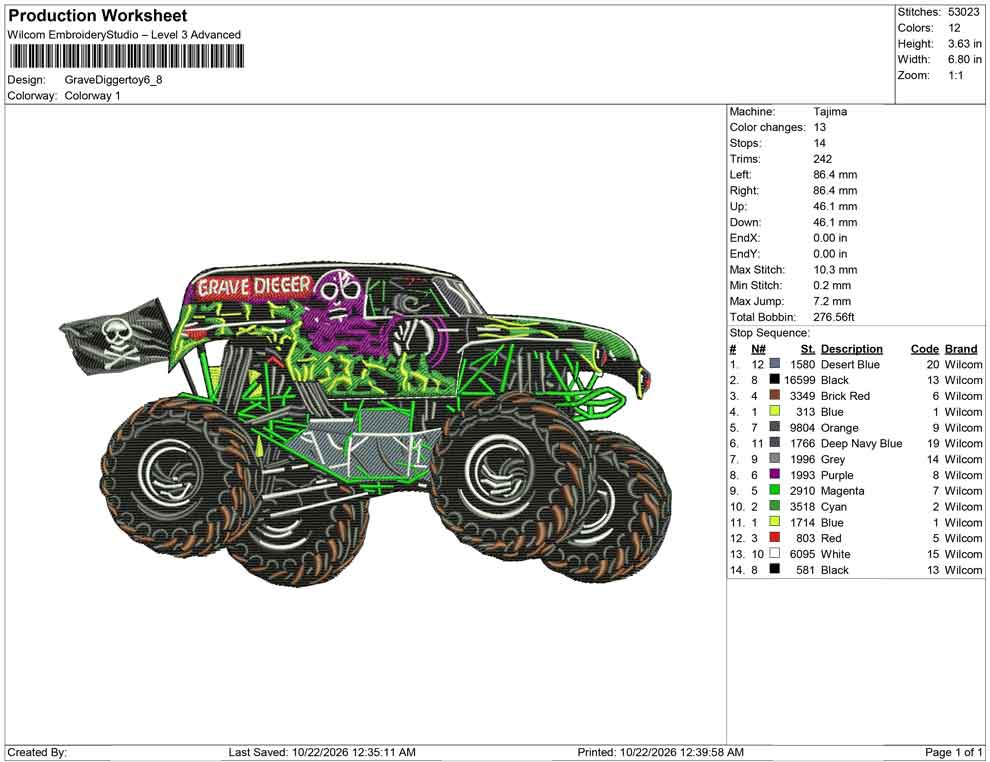Click the Production Worksheet title

[98, 16]
